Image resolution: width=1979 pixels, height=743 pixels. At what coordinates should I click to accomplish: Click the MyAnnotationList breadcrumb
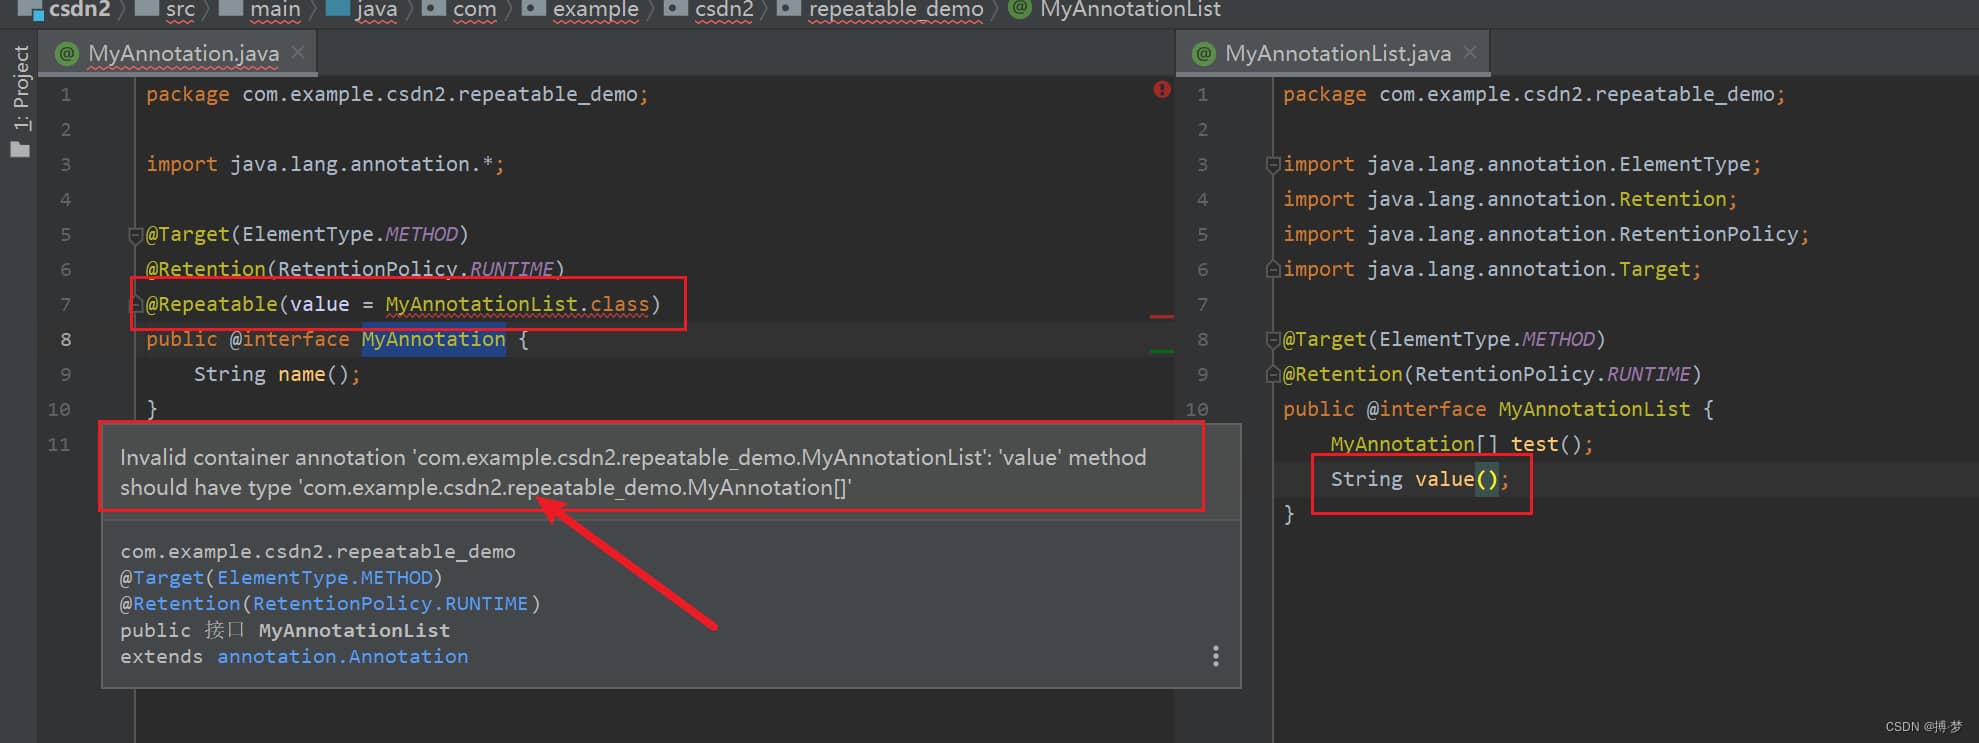tap(1116, 10)
